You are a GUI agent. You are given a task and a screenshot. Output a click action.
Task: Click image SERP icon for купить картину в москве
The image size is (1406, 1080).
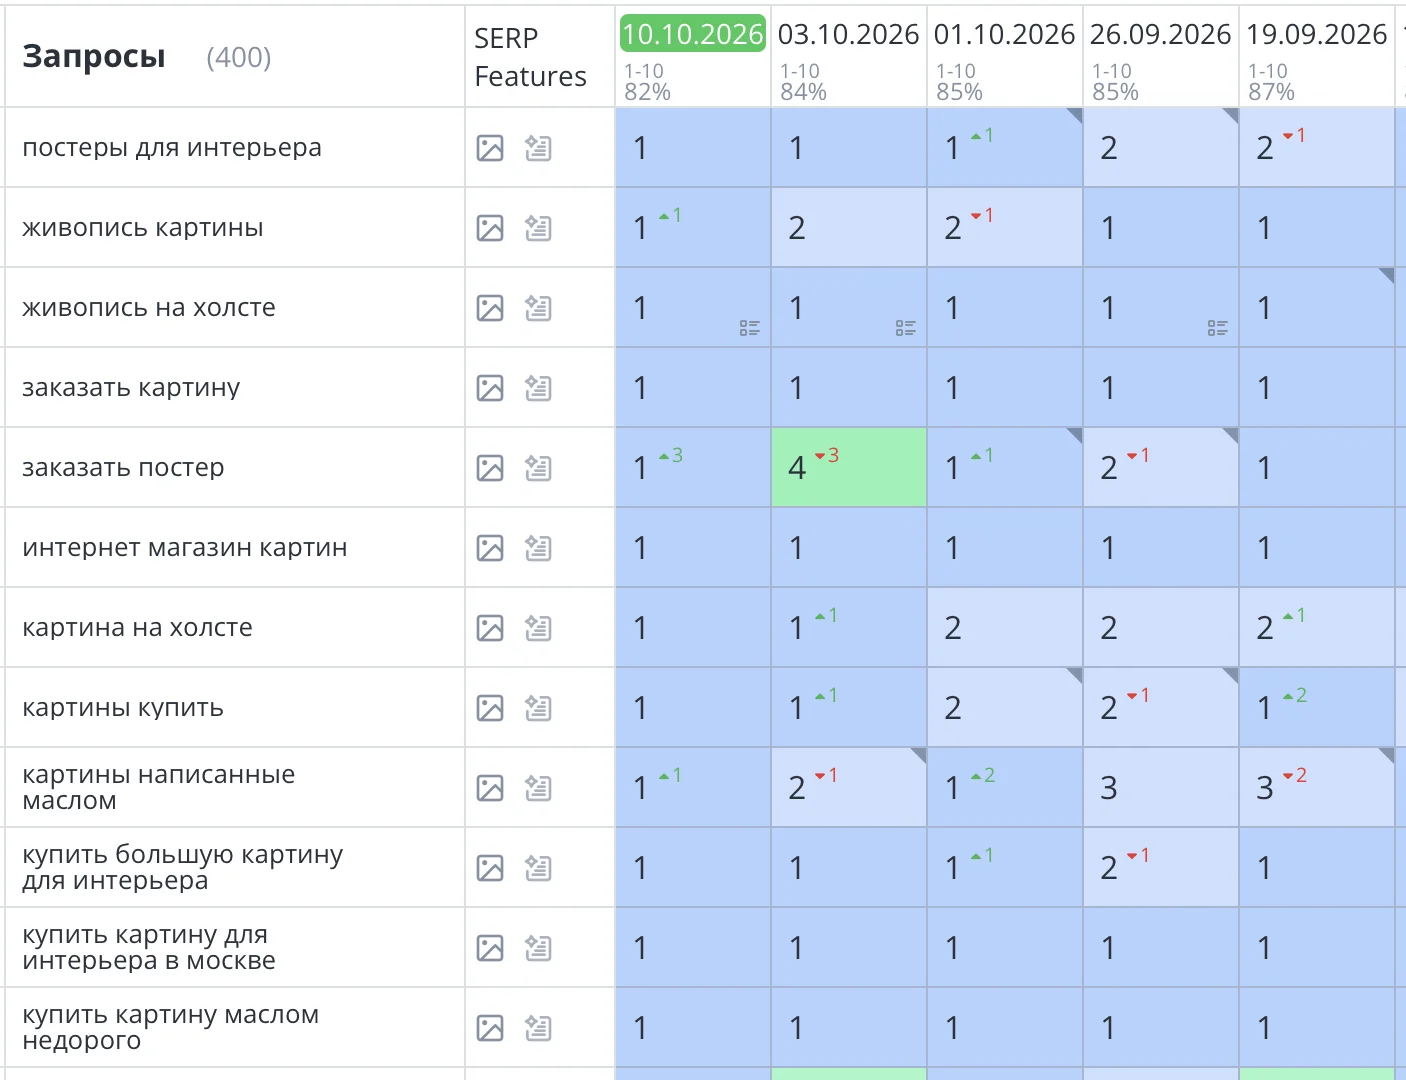click(x=490, y=948)
